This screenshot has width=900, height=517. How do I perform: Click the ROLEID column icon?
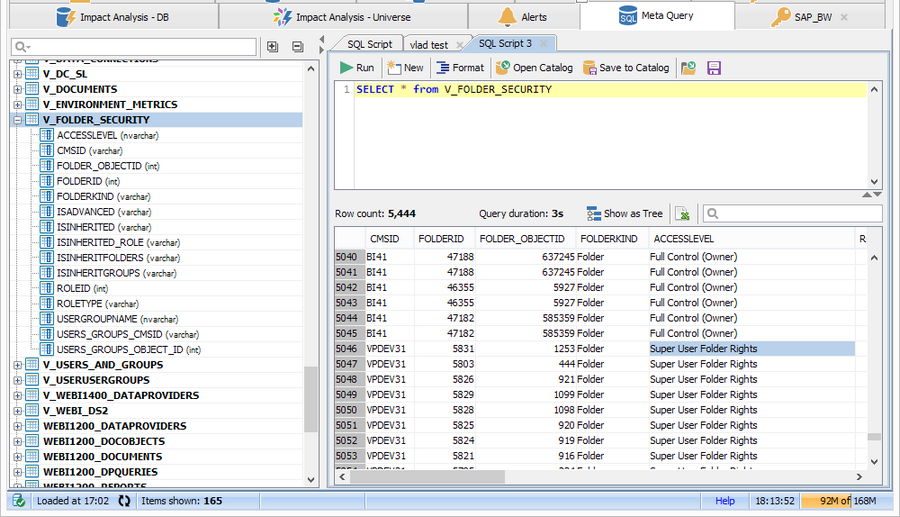(47, 288)
